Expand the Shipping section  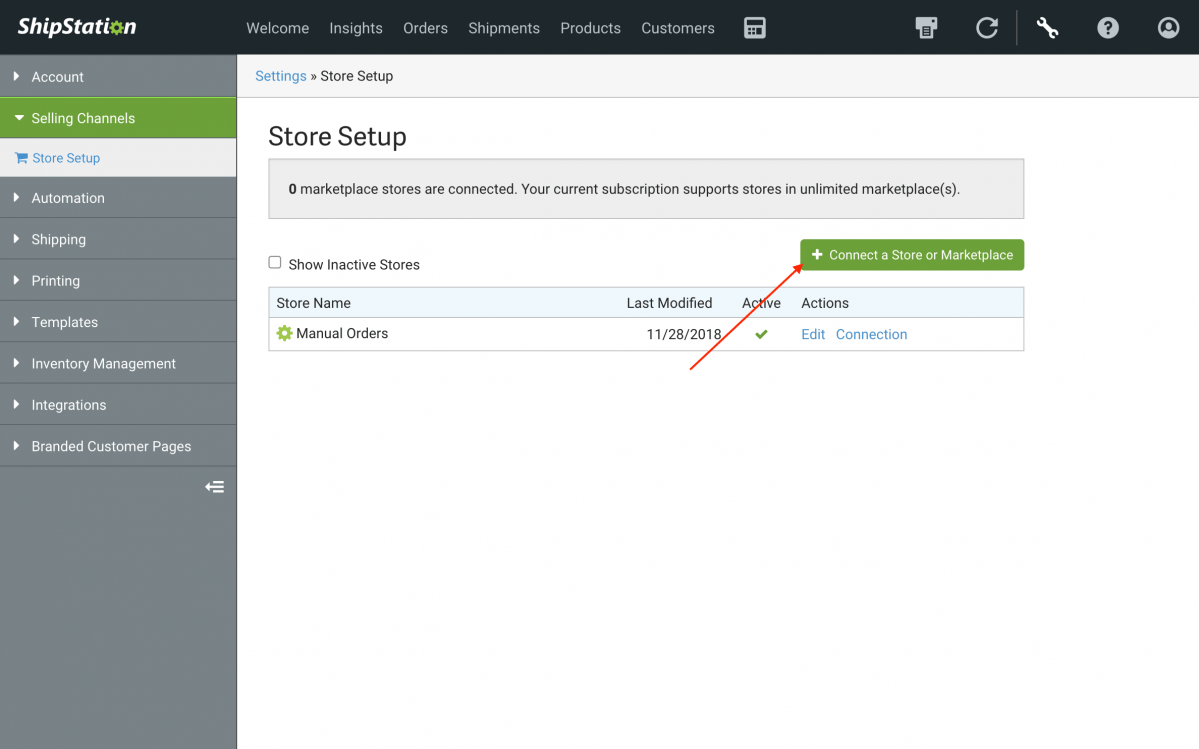[118, 239]
